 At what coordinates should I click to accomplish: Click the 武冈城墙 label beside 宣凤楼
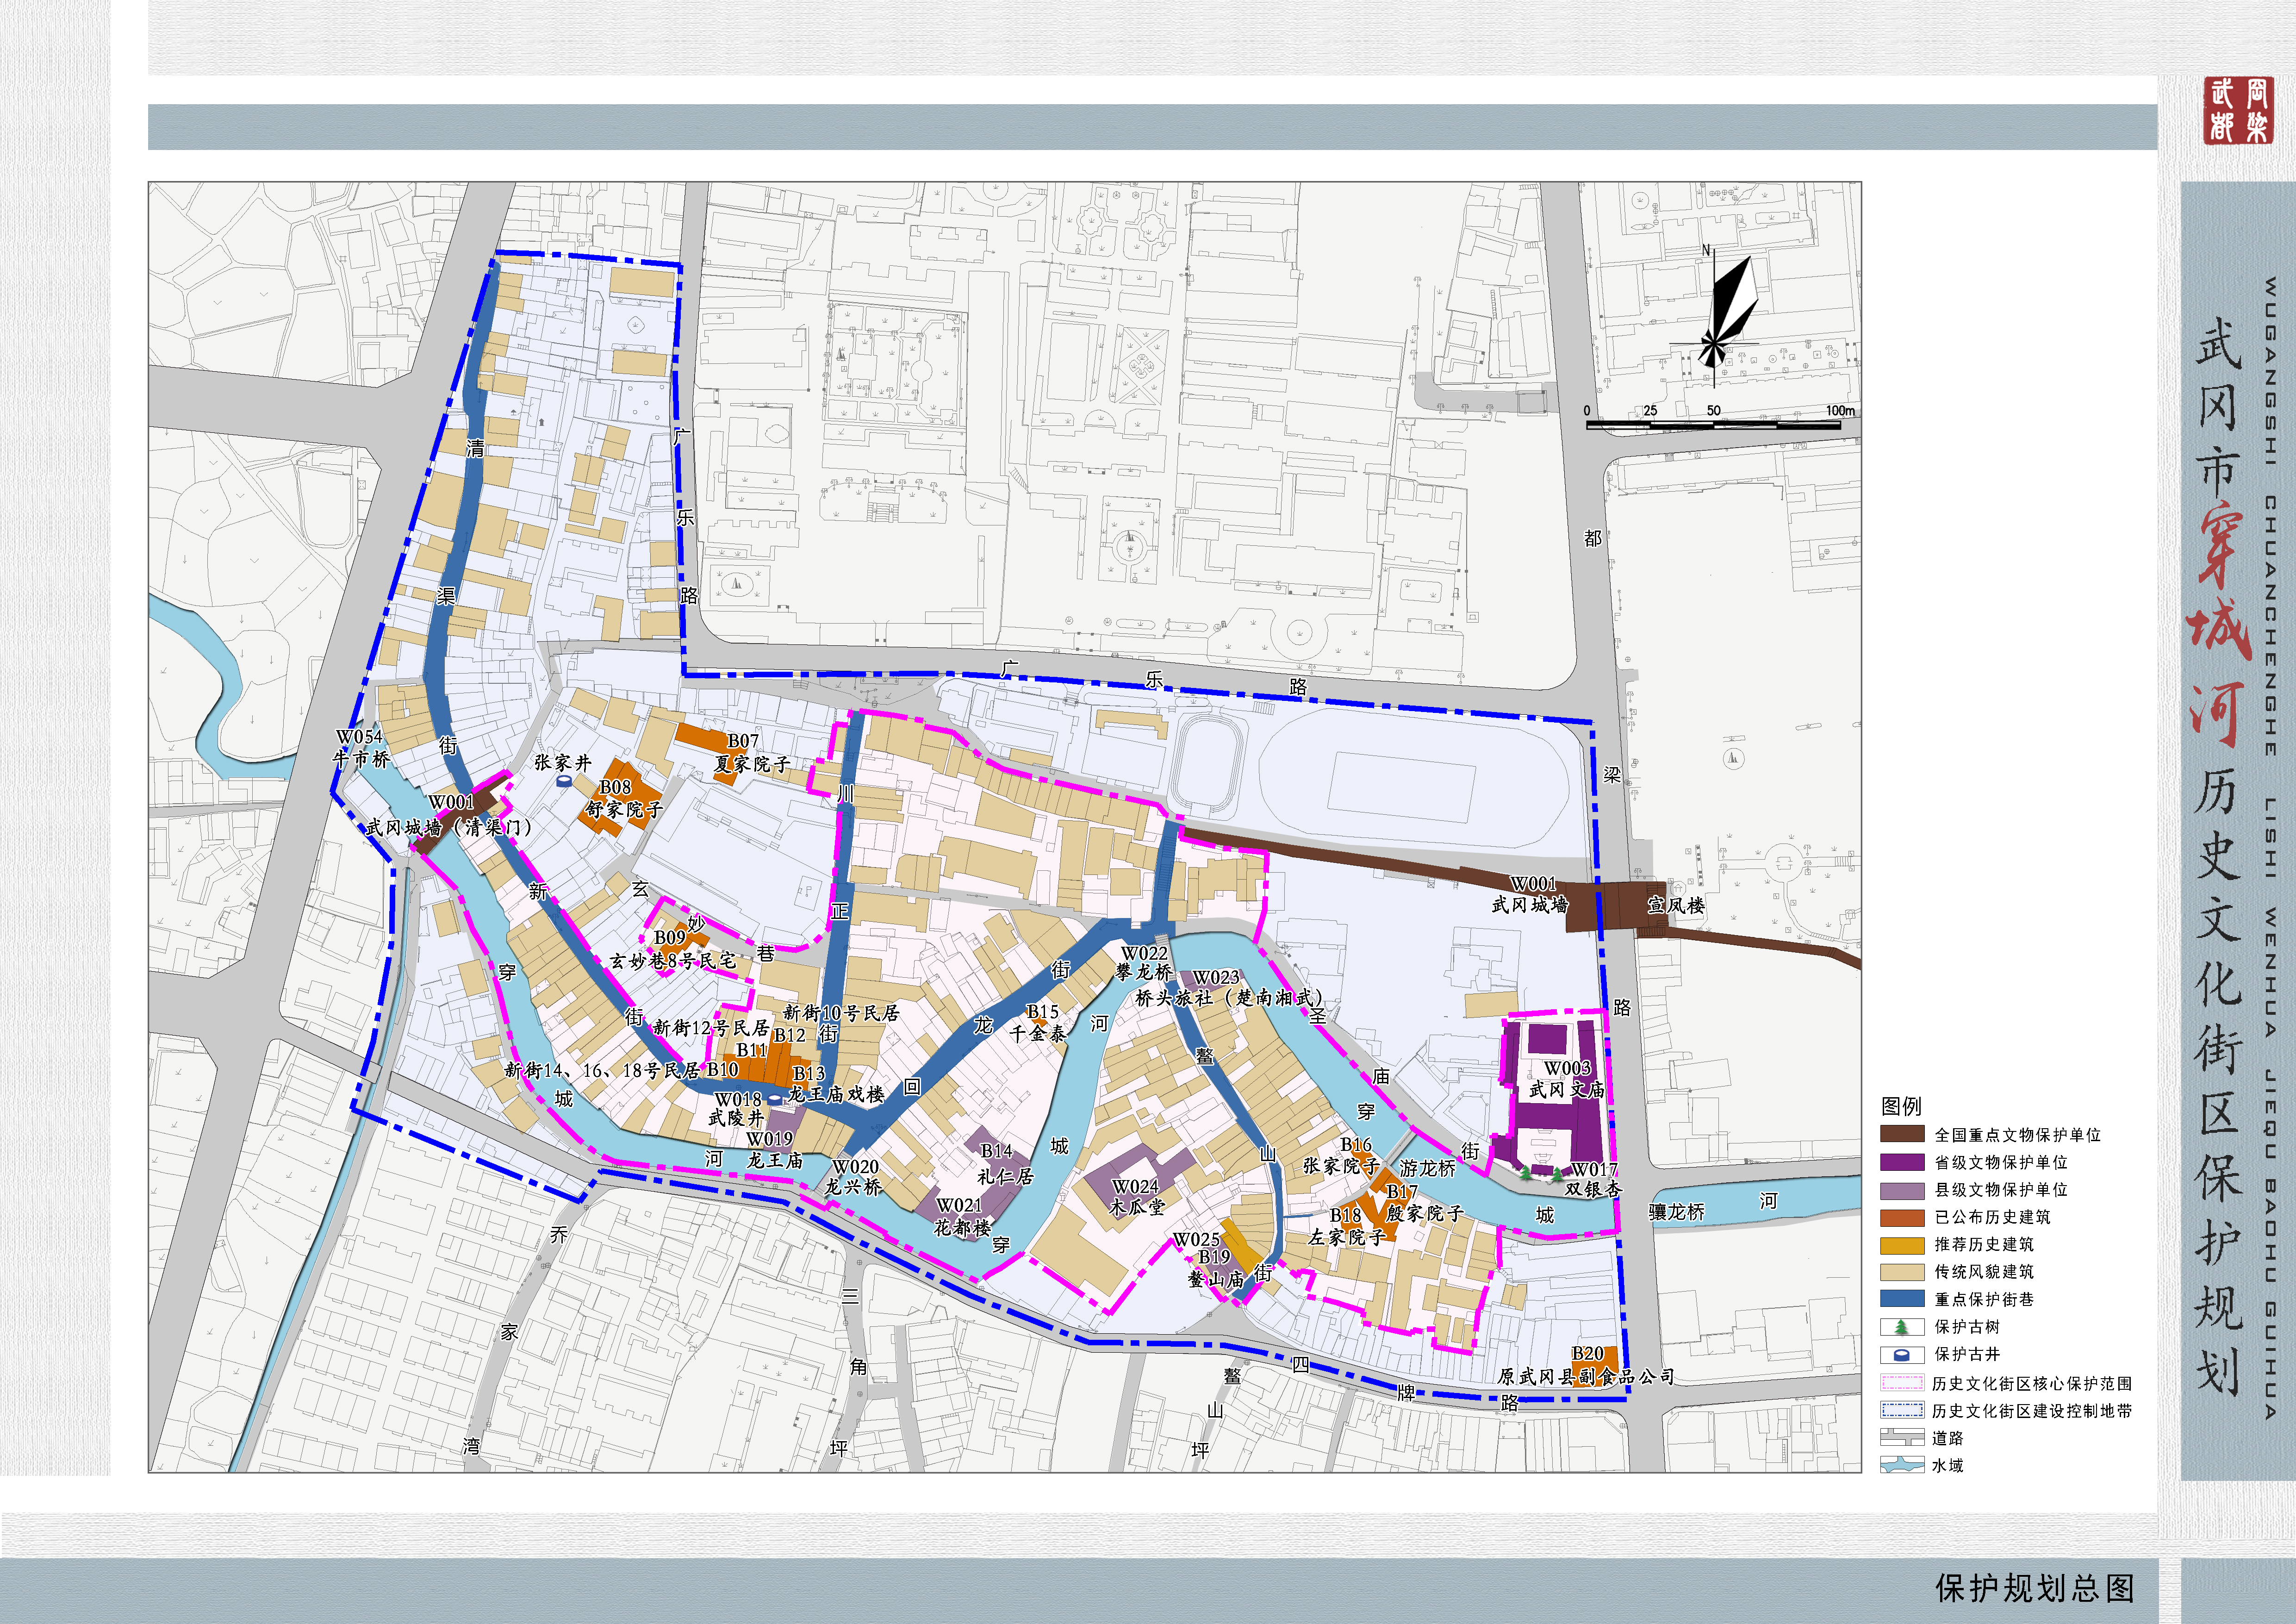click(x=1529, y=905)
